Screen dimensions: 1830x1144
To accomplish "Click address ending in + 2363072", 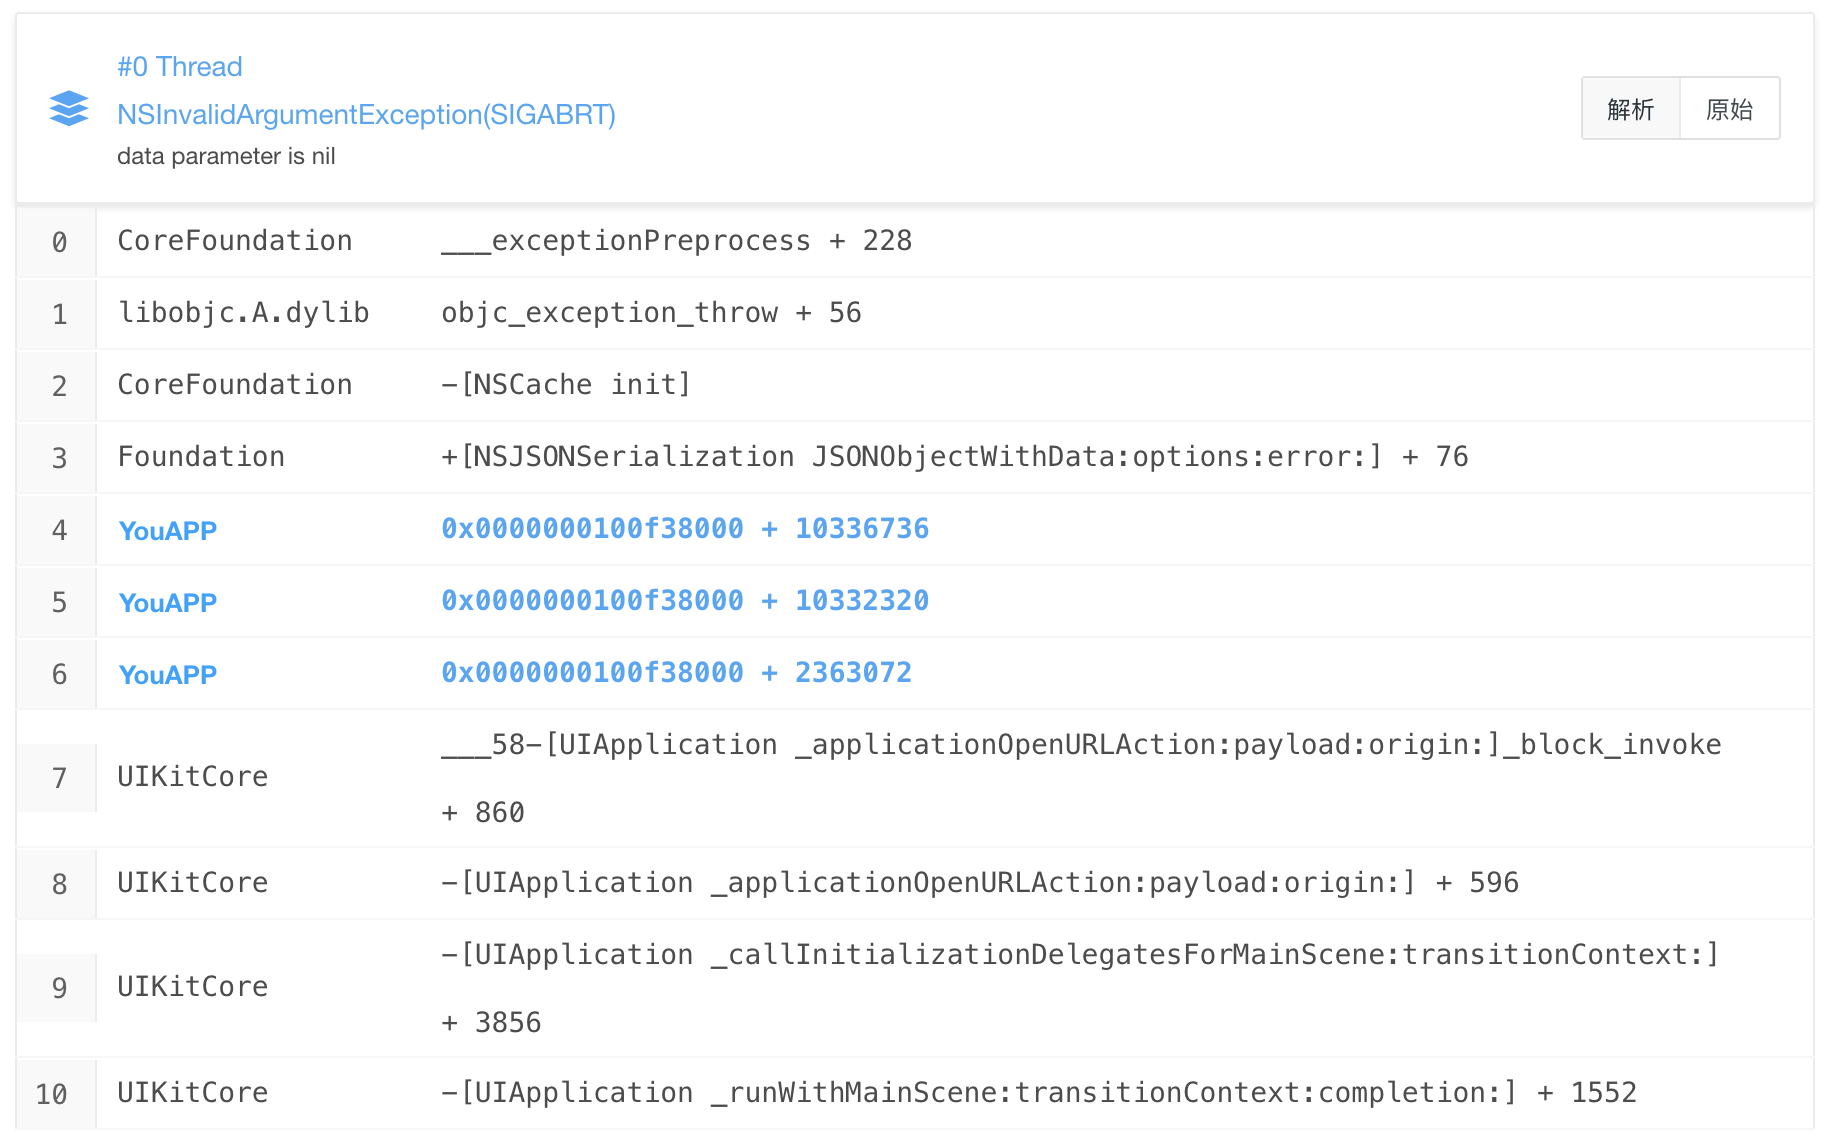I will click(x=676, y=673).
